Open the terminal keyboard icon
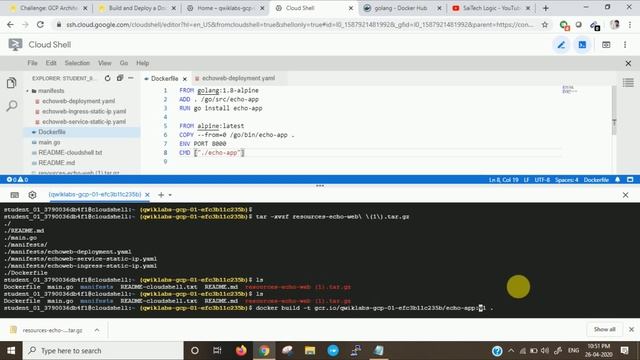 15,195
